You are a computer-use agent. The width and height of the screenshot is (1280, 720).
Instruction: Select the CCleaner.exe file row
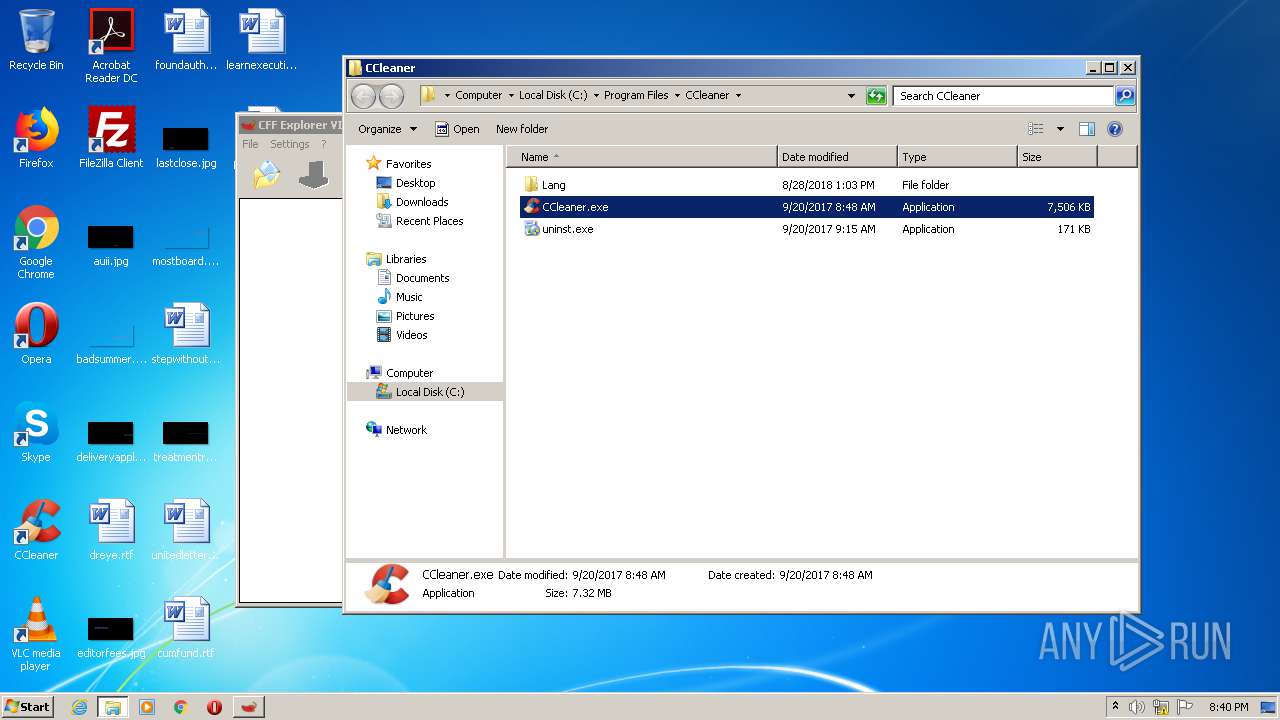[x=806, y=207]
